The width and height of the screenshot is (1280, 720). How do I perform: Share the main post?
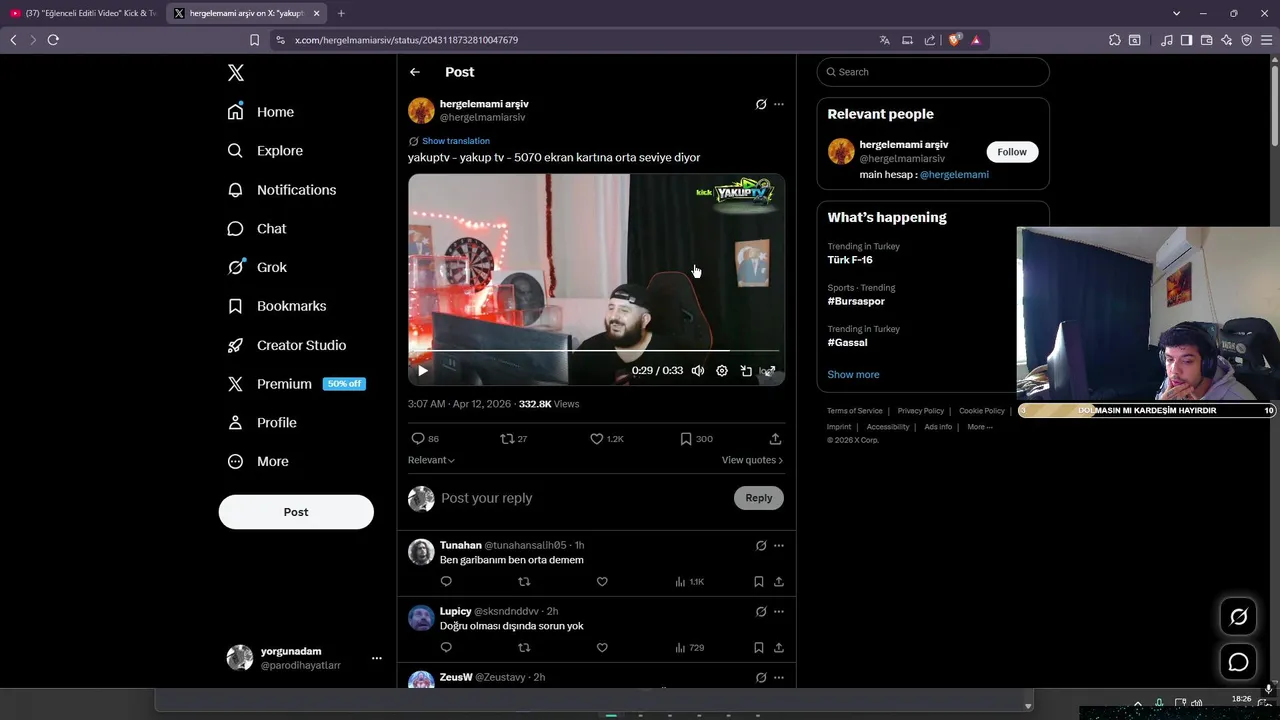(x=775, y=439)
